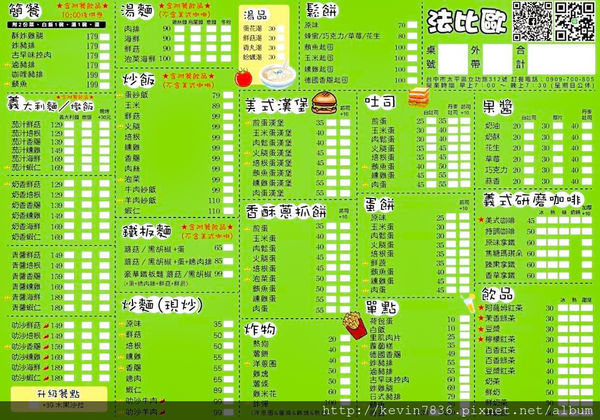Click the juice glass icon beside 飲品
The height and width of the screenshot is (420, 600).
click(x=468, y=303)
